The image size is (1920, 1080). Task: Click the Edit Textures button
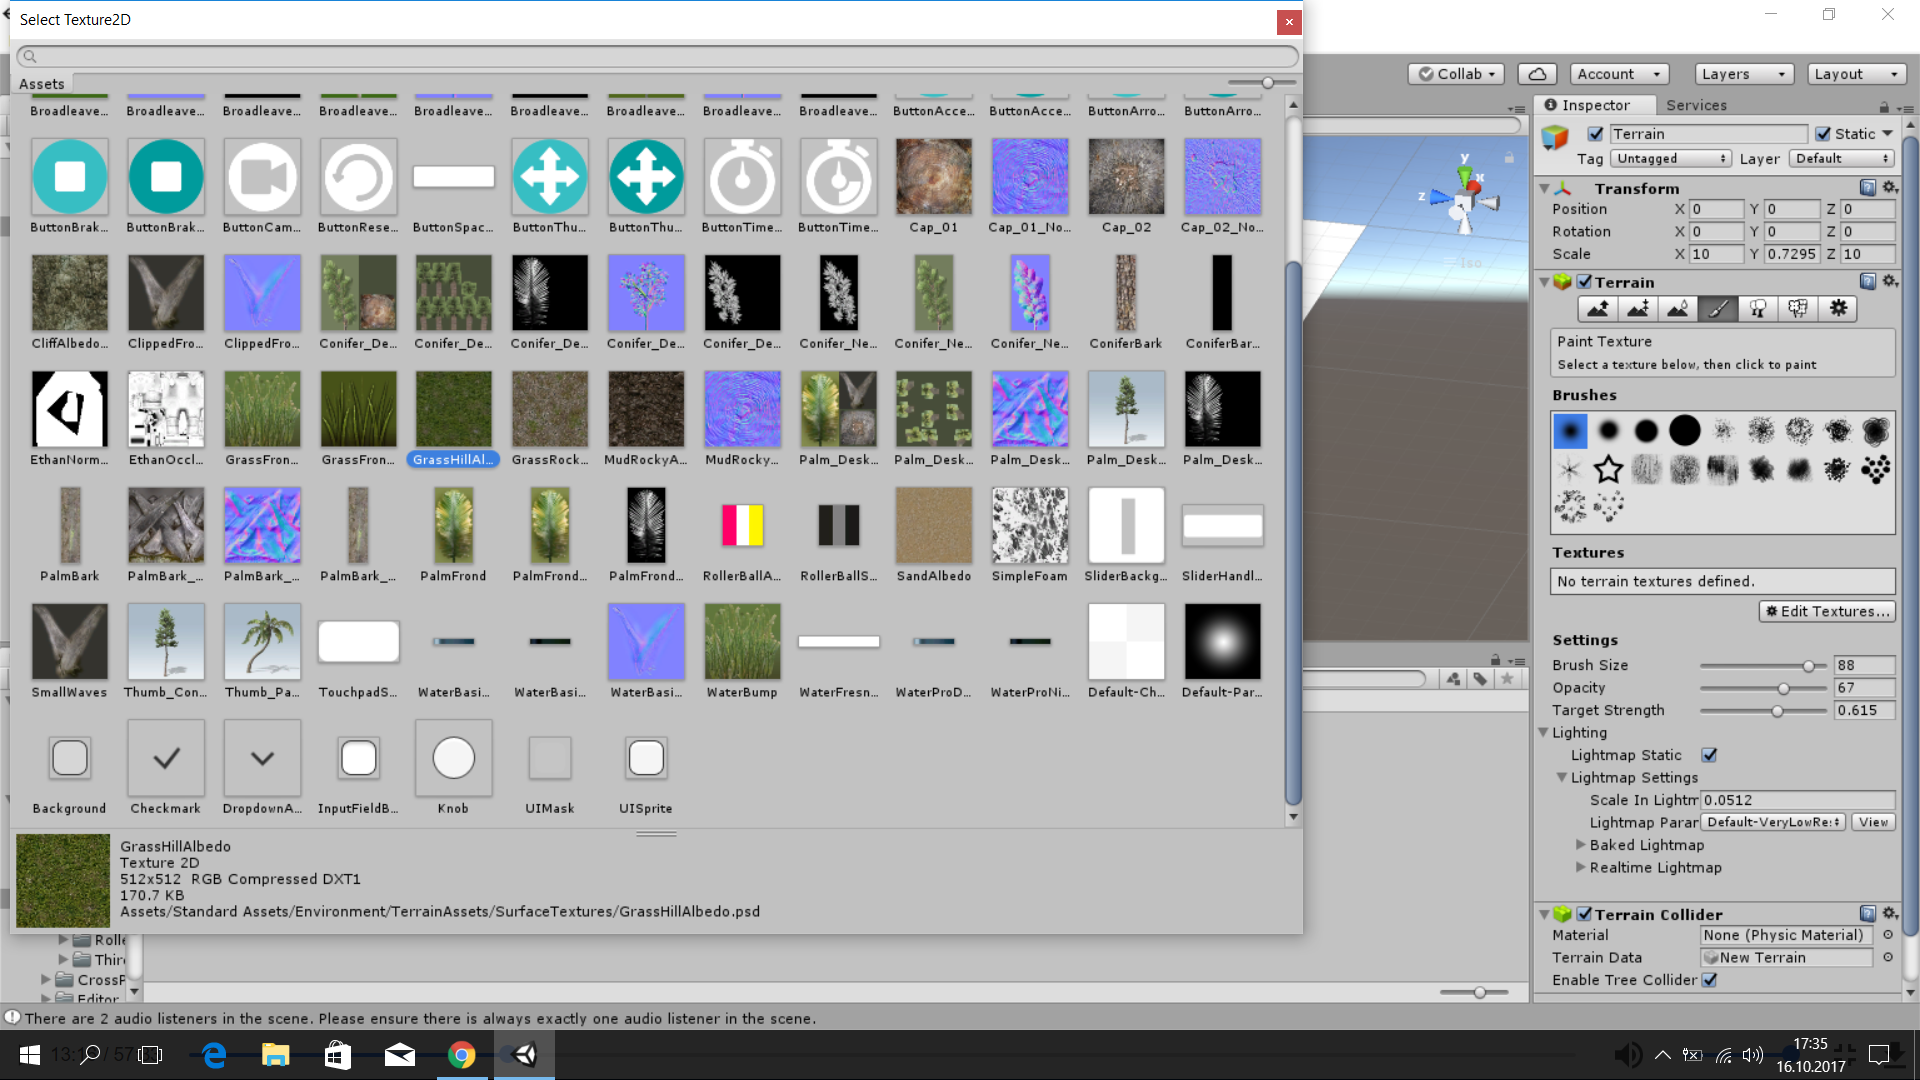pyautogui.click(x=1827, y=611)
